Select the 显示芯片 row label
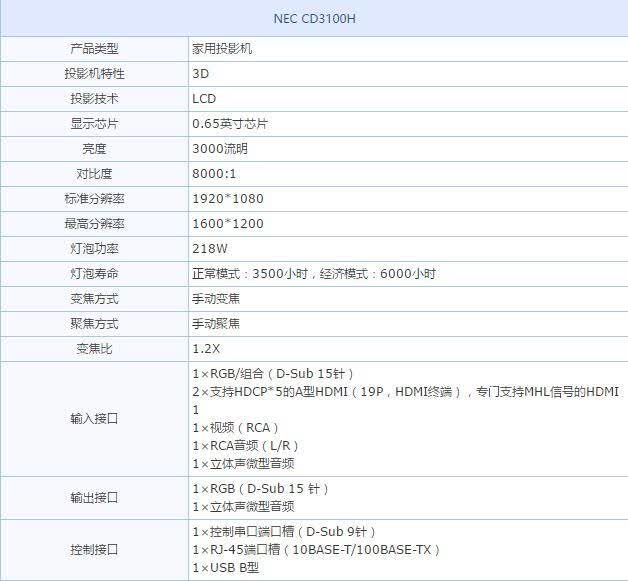The width and height of the screenshot is (628, 581). tap(95, 124)
